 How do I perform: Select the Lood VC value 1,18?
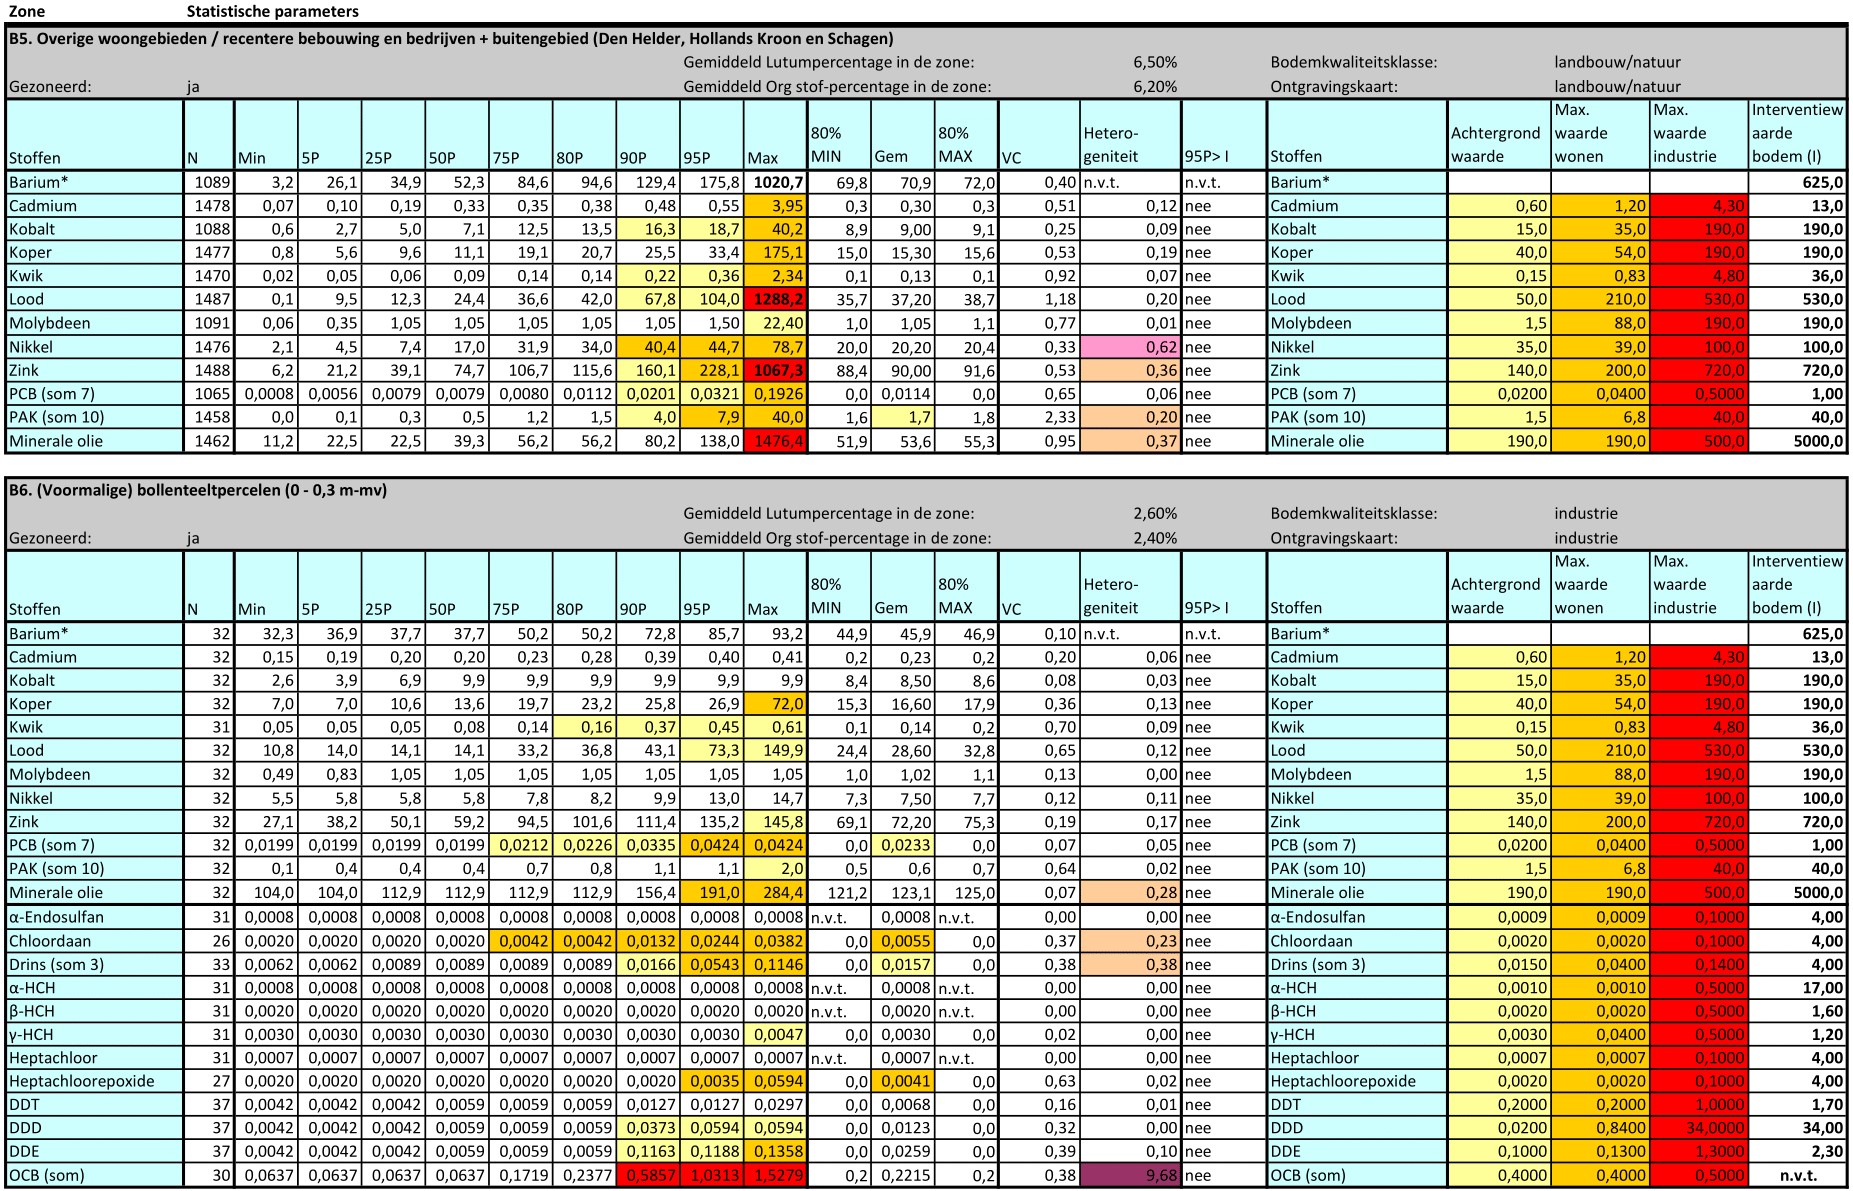click(x=1039, y=299)
